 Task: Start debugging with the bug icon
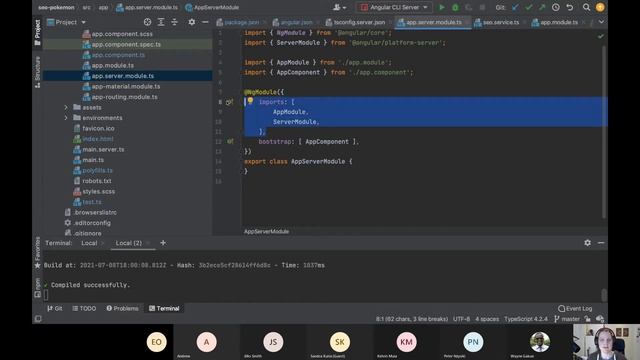click(x=455, y=7)
